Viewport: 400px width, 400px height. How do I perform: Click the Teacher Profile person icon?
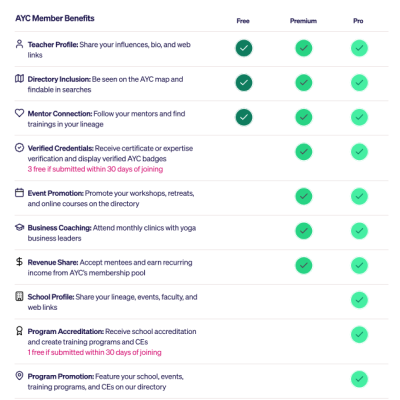[x=19, y=44]
